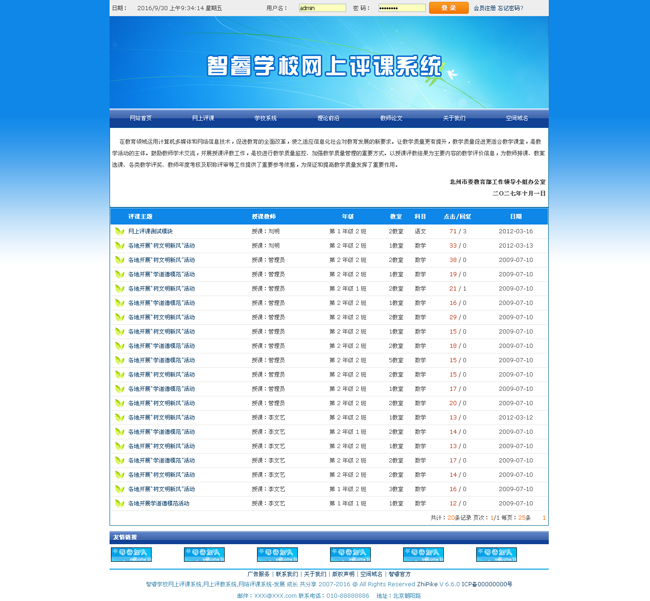Viewport: 650px width, 601px height.
Task: Open the 关于我们 navigation item
Action: 454,118
